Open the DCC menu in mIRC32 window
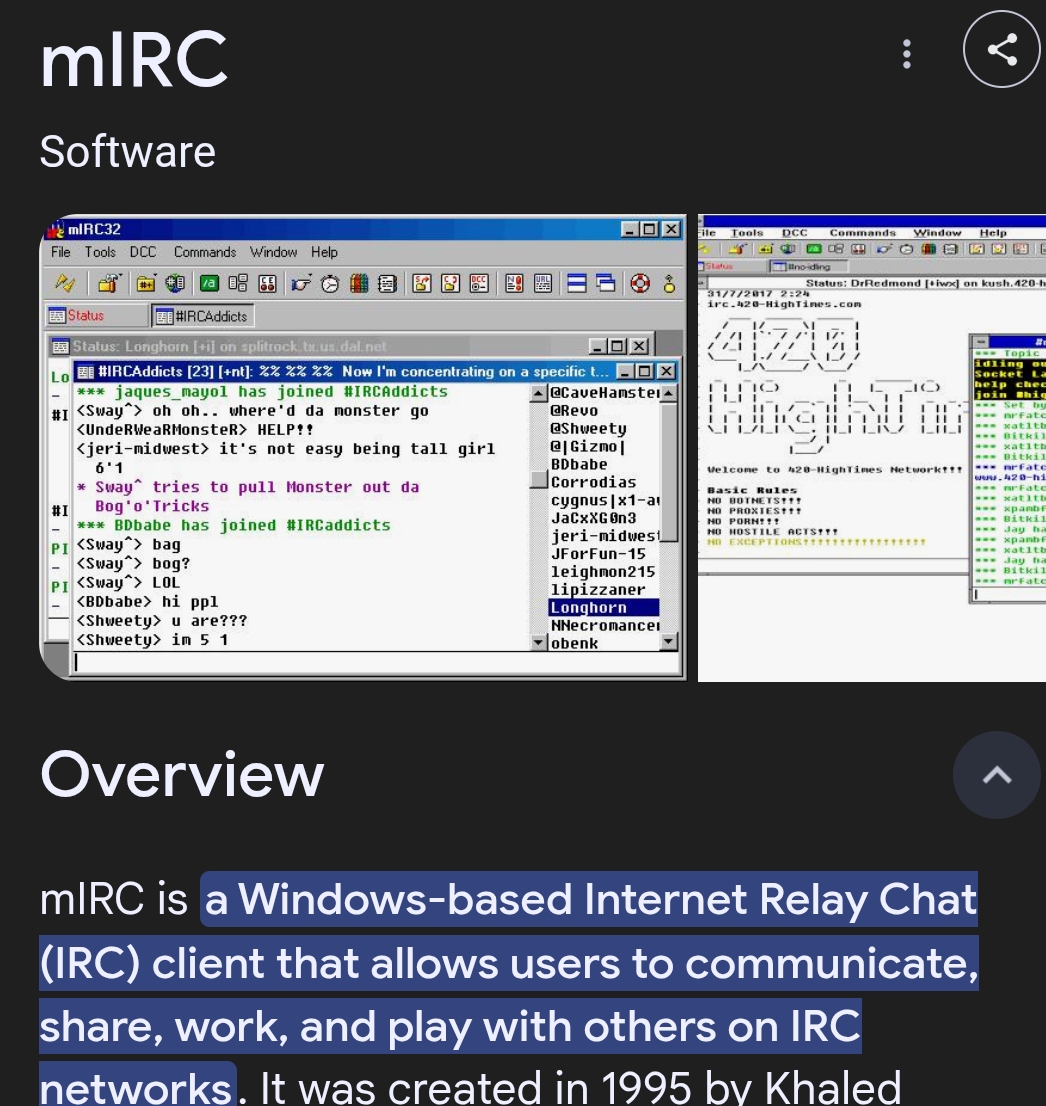Viewport: 1046px width, 1106px height. tap(143, 252)
